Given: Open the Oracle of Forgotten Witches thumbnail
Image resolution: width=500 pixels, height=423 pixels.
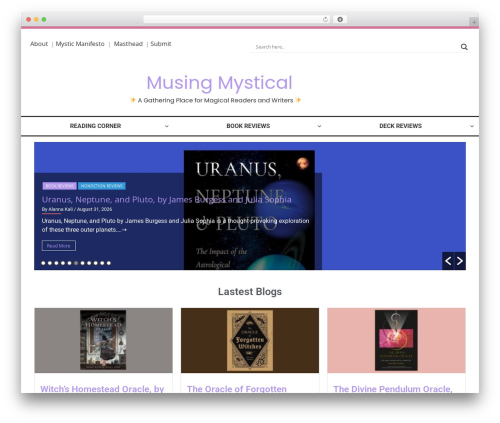Looking at the screenshot, I should tap(250, 340).
